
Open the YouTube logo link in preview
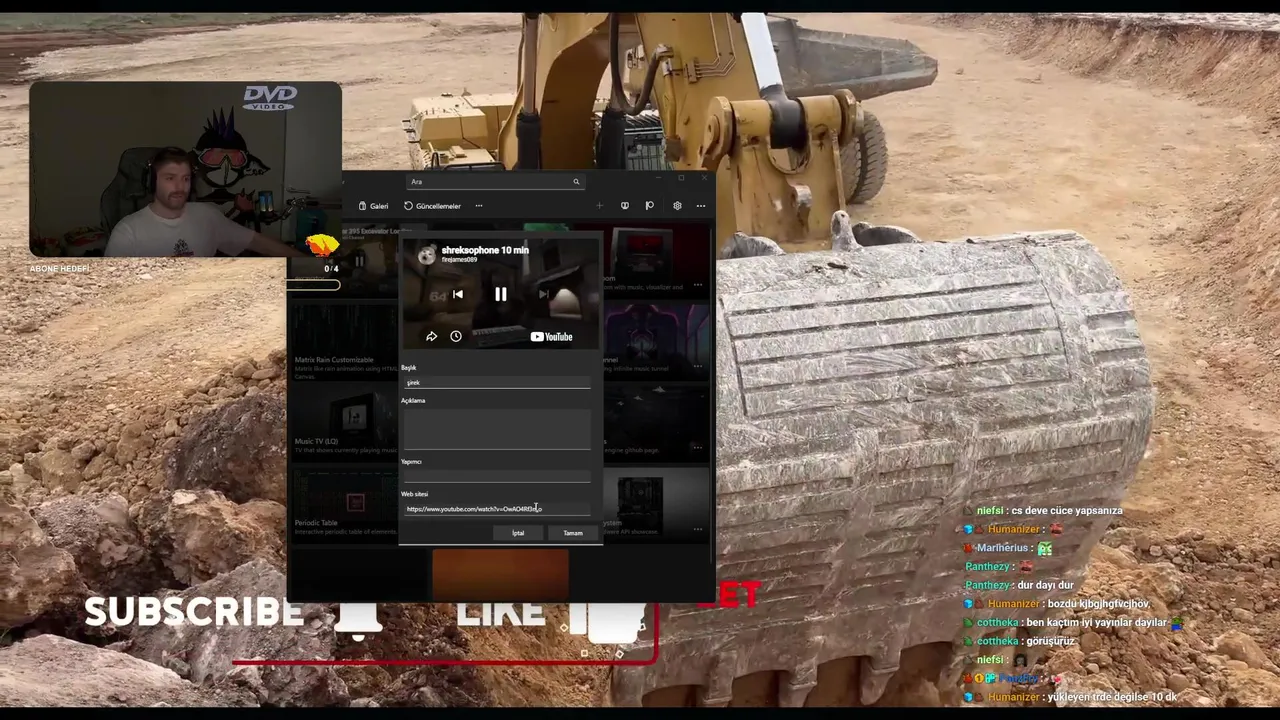point(551,337)
